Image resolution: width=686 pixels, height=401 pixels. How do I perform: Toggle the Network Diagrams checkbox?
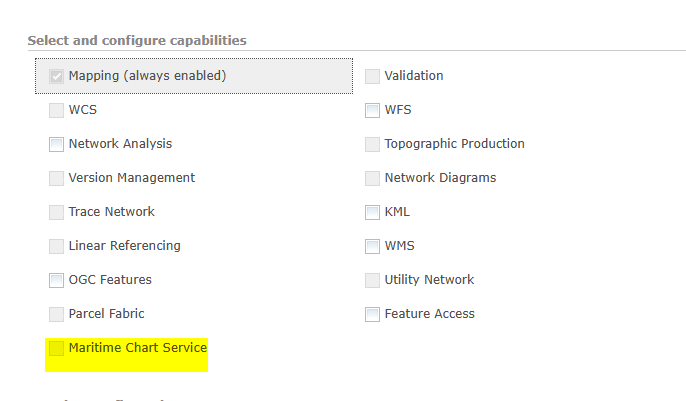(372, 178)
